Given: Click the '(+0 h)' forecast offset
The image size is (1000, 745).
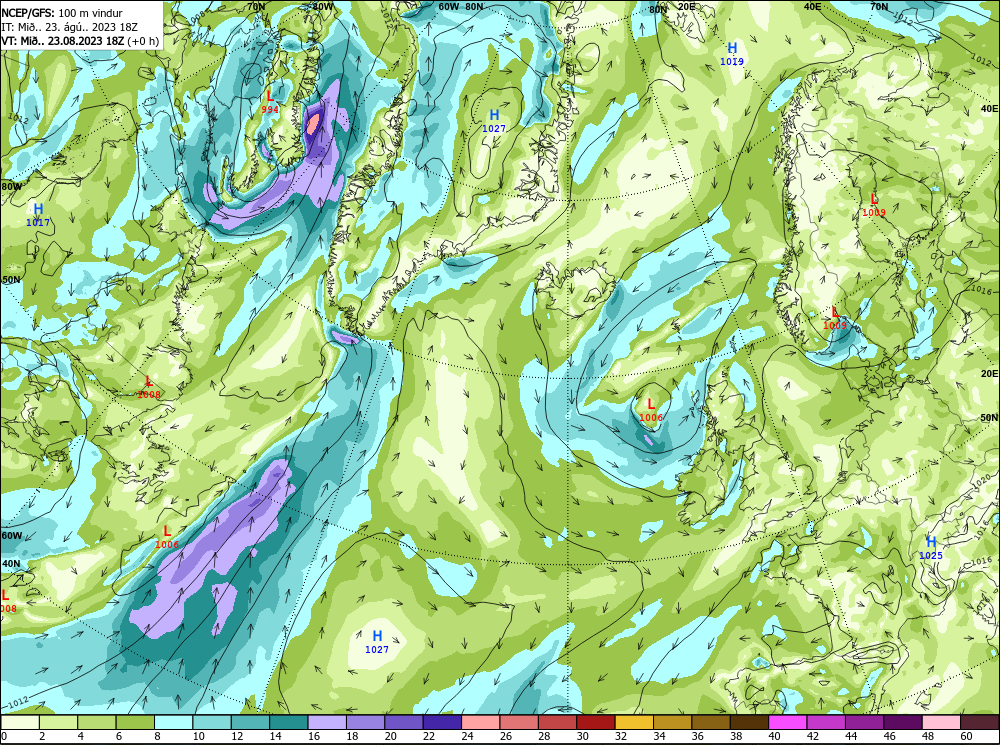Looking at the screenshot, I should click(x=143, y=41).
